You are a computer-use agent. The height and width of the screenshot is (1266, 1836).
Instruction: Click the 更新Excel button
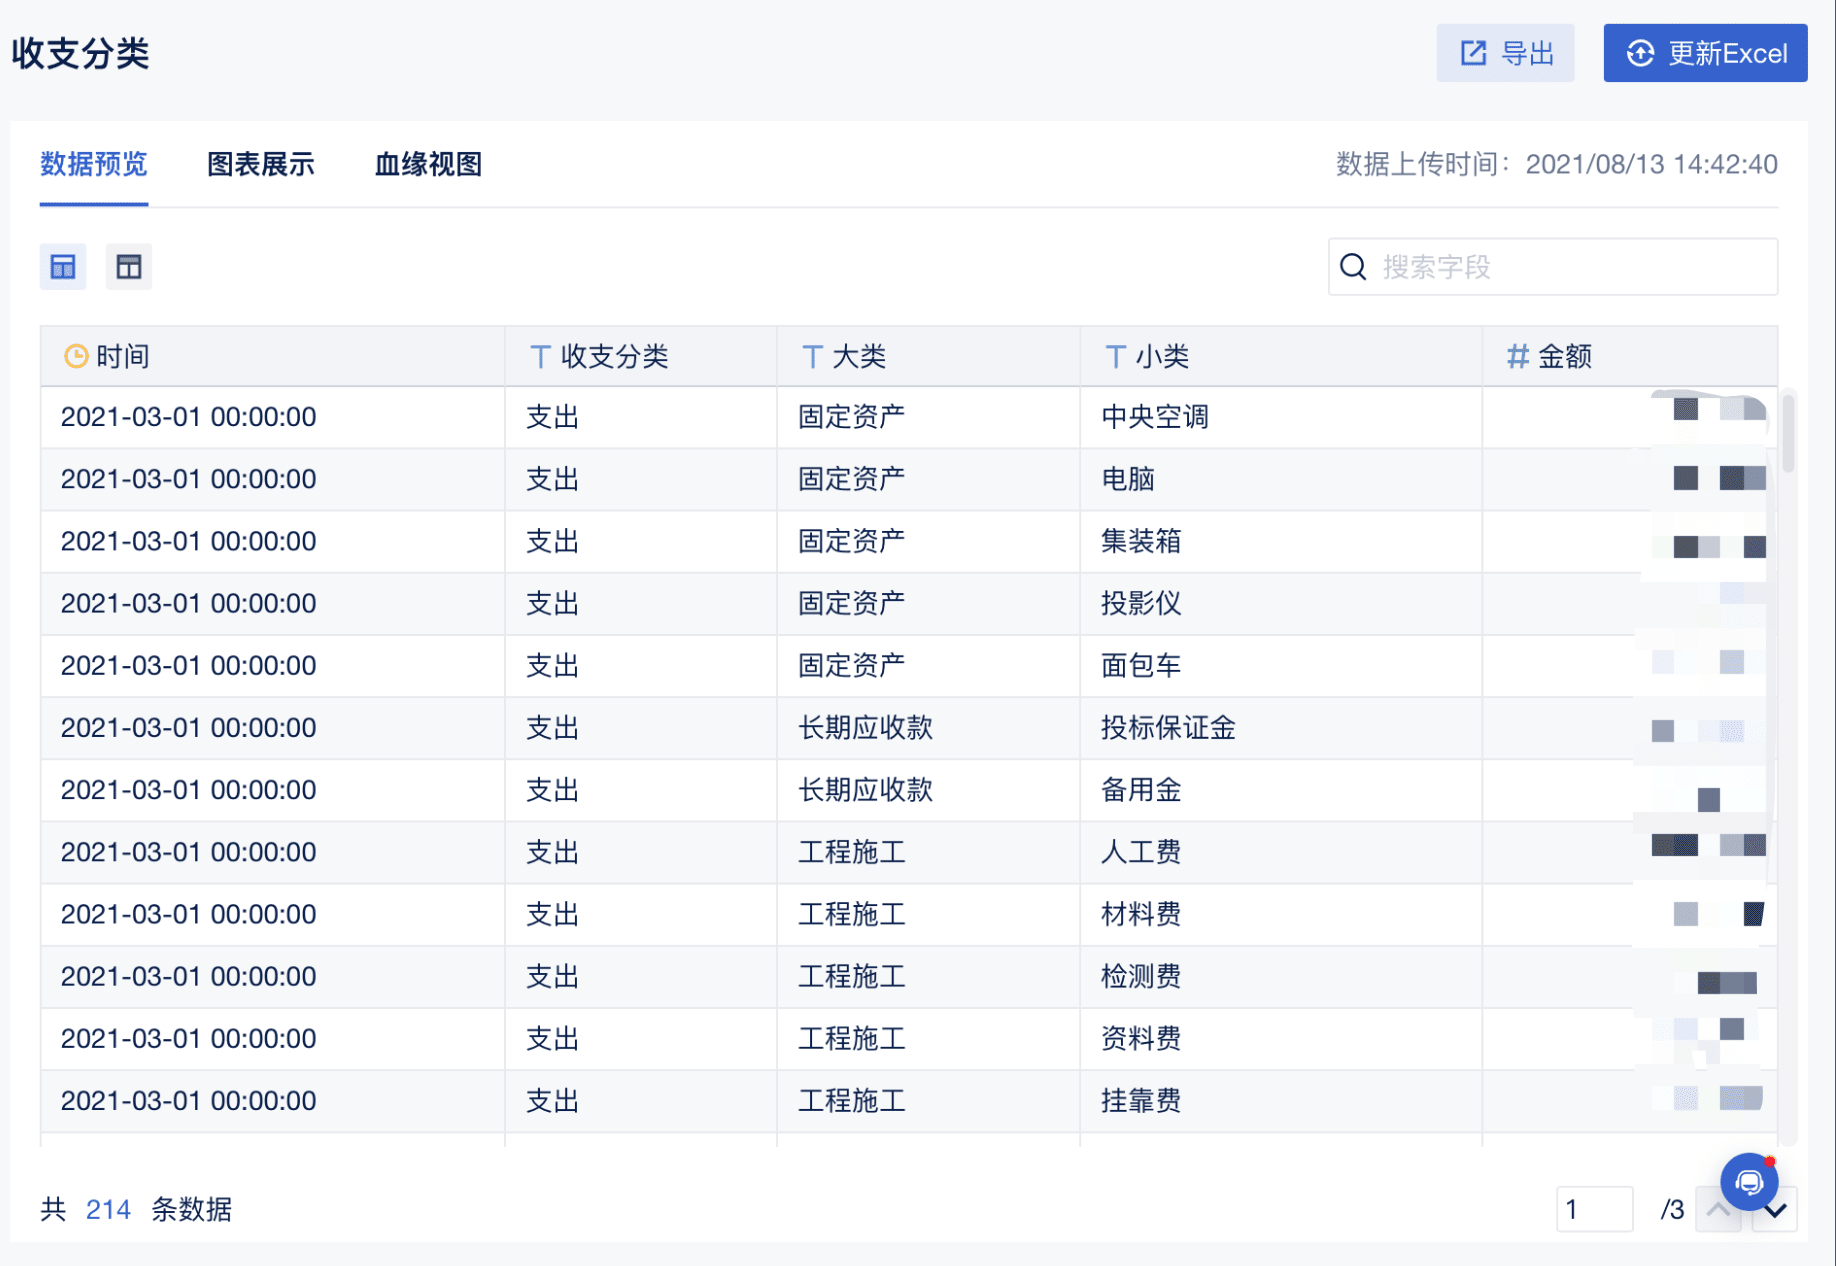coord(1705,53)
